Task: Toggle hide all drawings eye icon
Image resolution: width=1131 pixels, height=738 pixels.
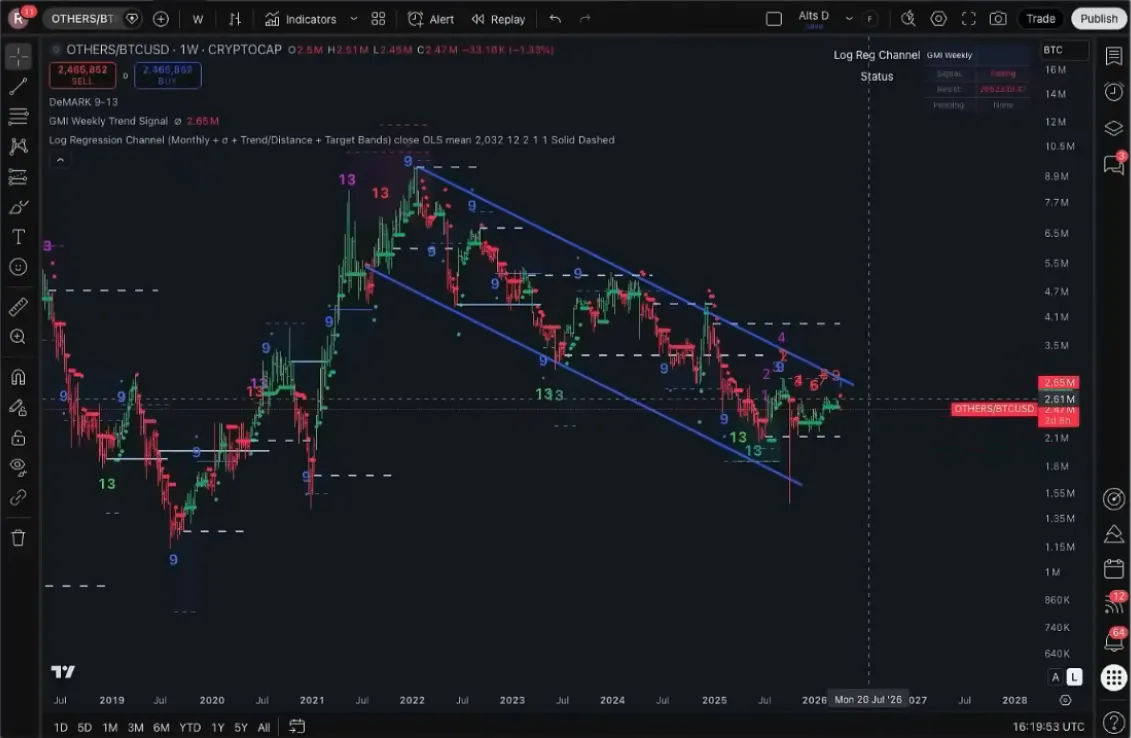Action: (x=18, y=466)
